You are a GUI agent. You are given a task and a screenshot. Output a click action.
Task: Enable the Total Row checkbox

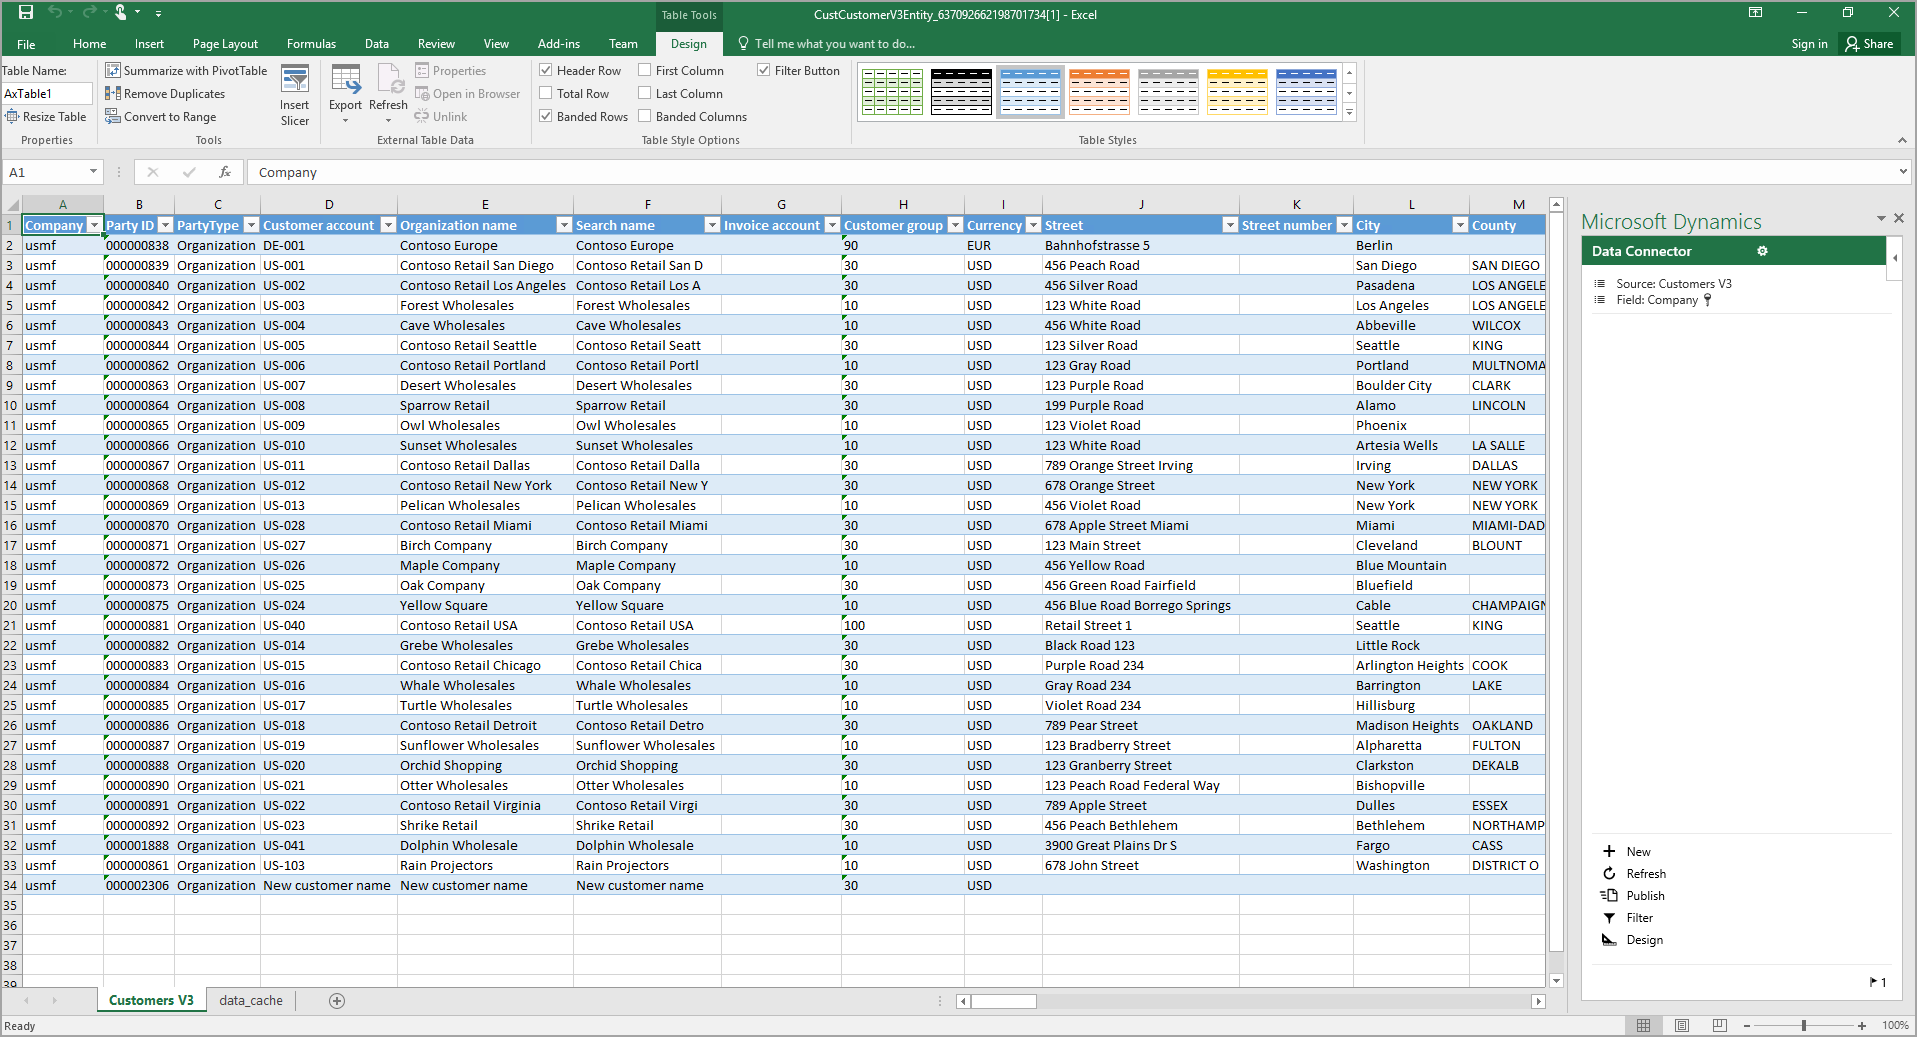point(546,93)
